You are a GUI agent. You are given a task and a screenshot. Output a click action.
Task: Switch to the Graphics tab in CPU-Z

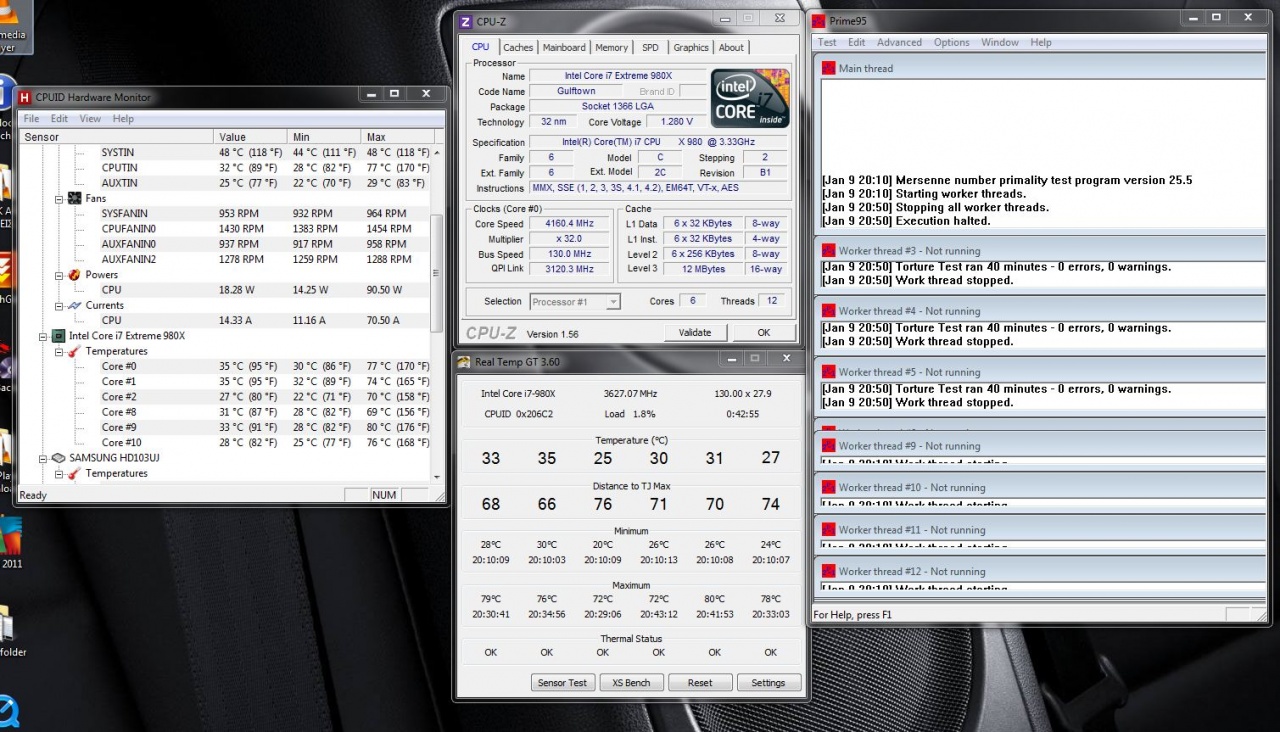tap(690, 47)
